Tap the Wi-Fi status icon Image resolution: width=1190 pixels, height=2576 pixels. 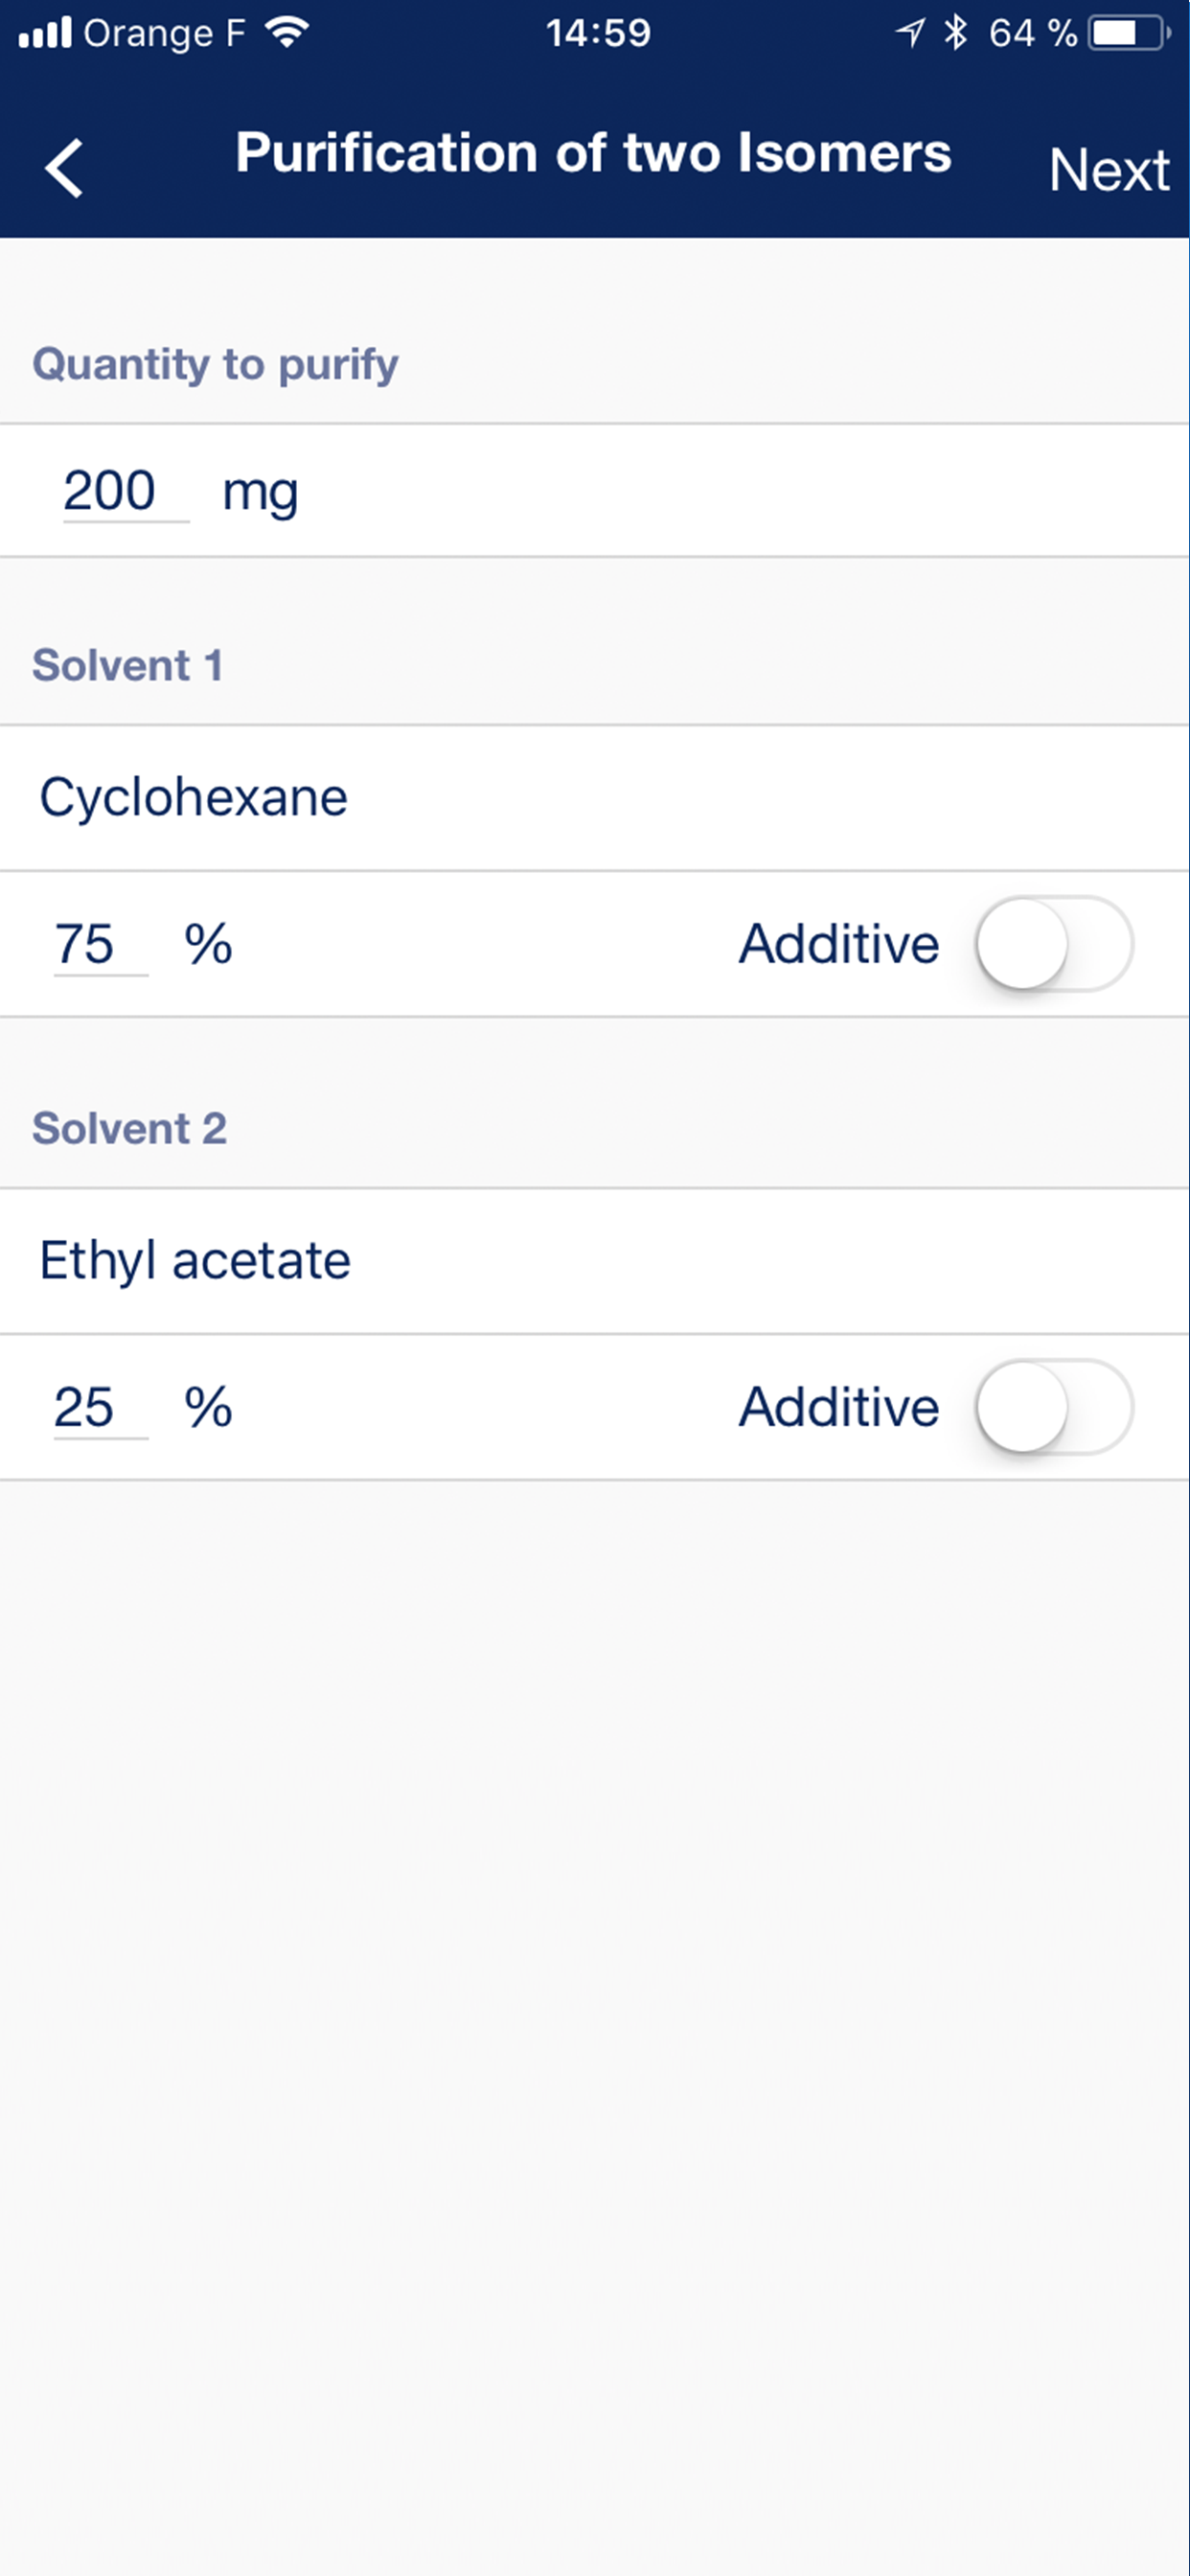(287, 33)
